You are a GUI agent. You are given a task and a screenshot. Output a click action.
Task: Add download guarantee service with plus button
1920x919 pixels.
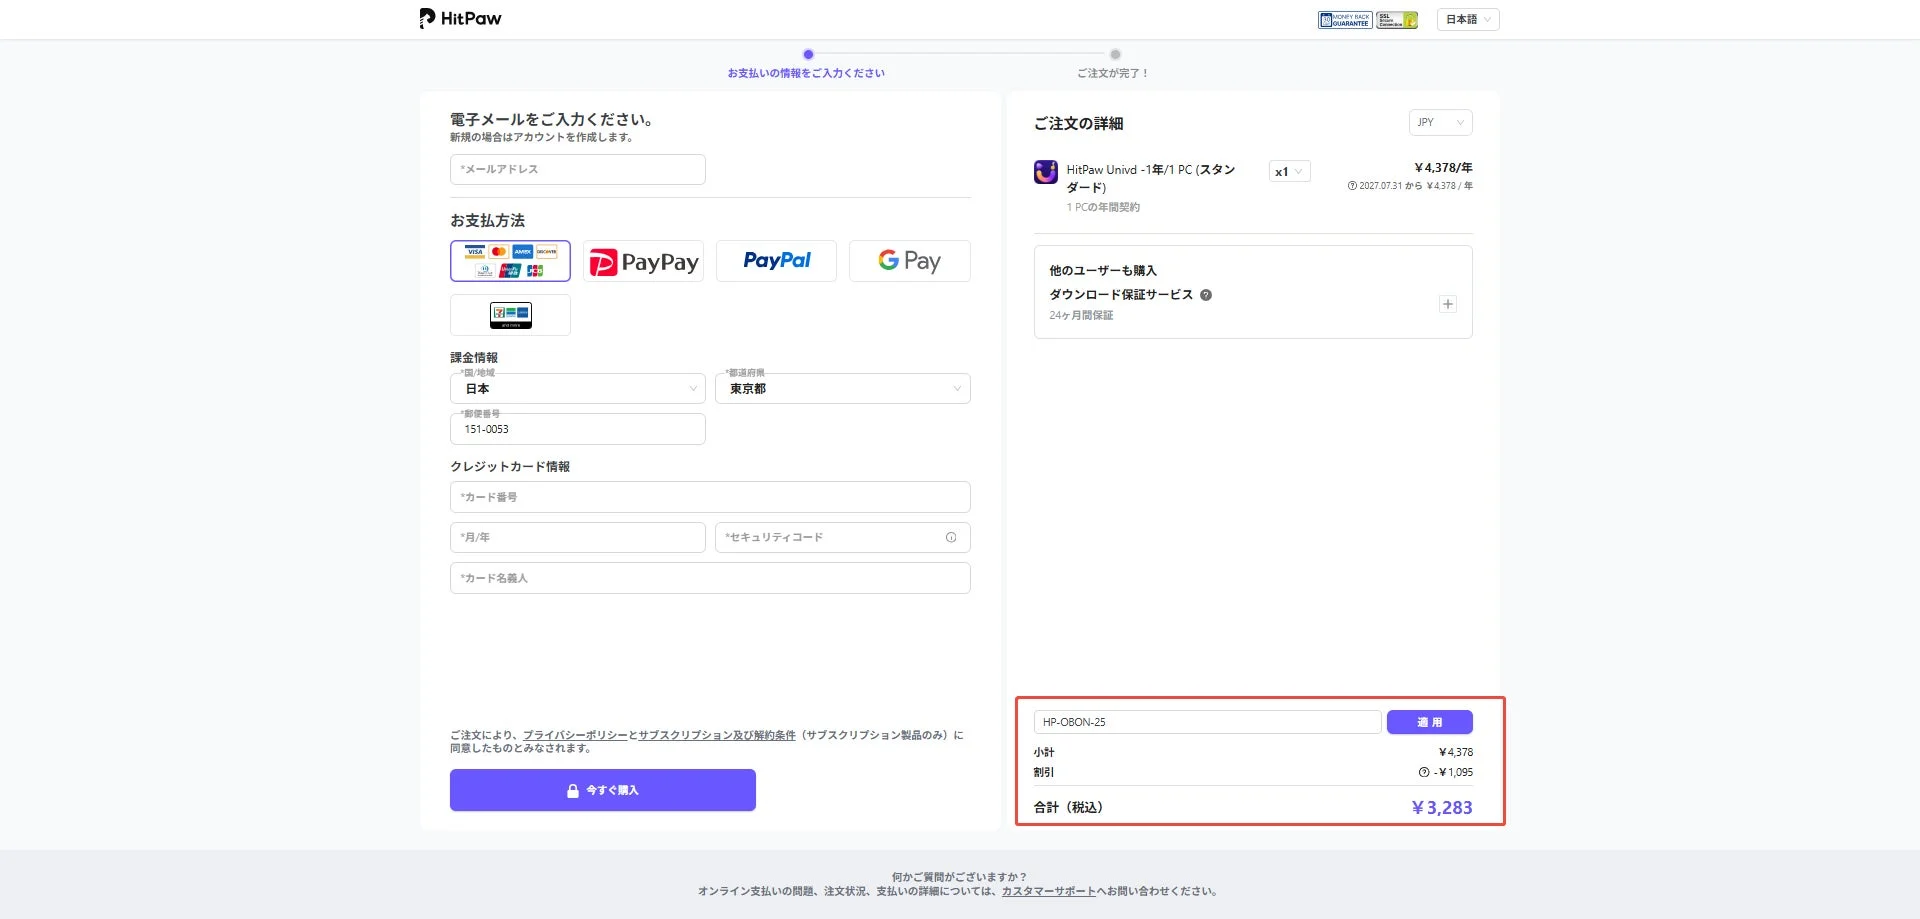pyautogui.click(x=1447, y=304)
